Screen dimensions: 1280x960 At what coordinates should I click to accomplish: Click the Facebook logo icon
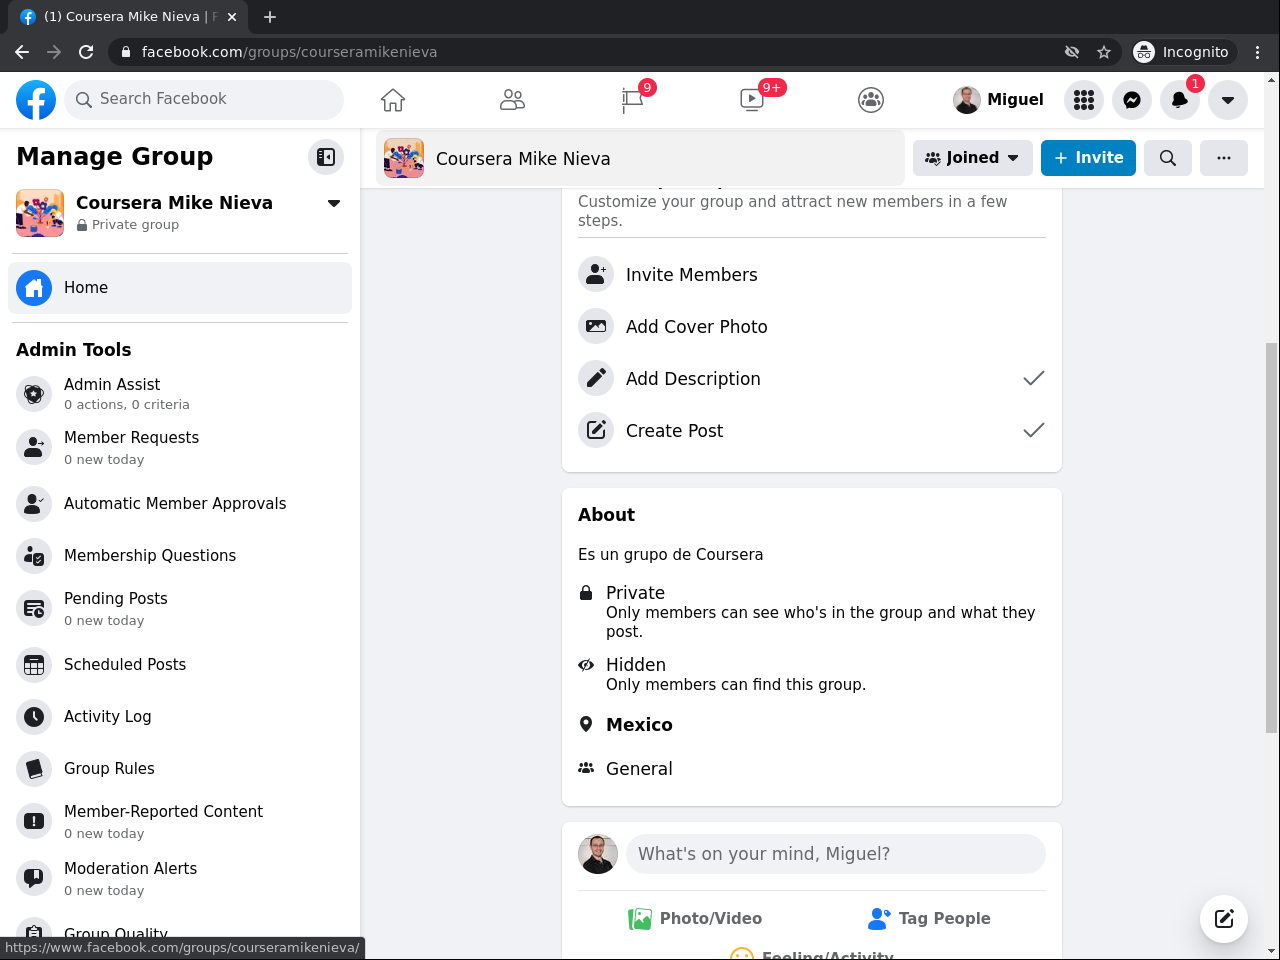36,100
